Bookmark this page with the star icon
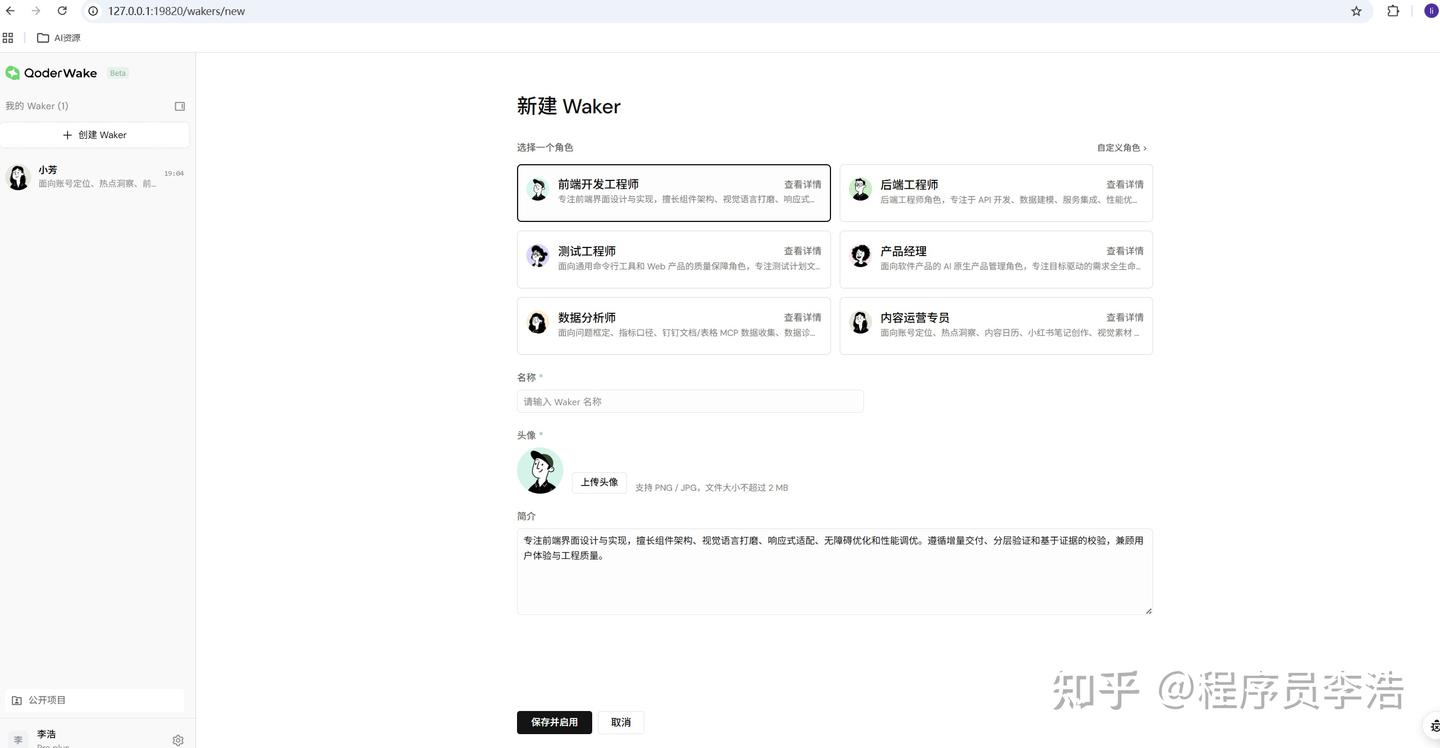The width and height of the screenshot is (1440, 748). 1356,11
